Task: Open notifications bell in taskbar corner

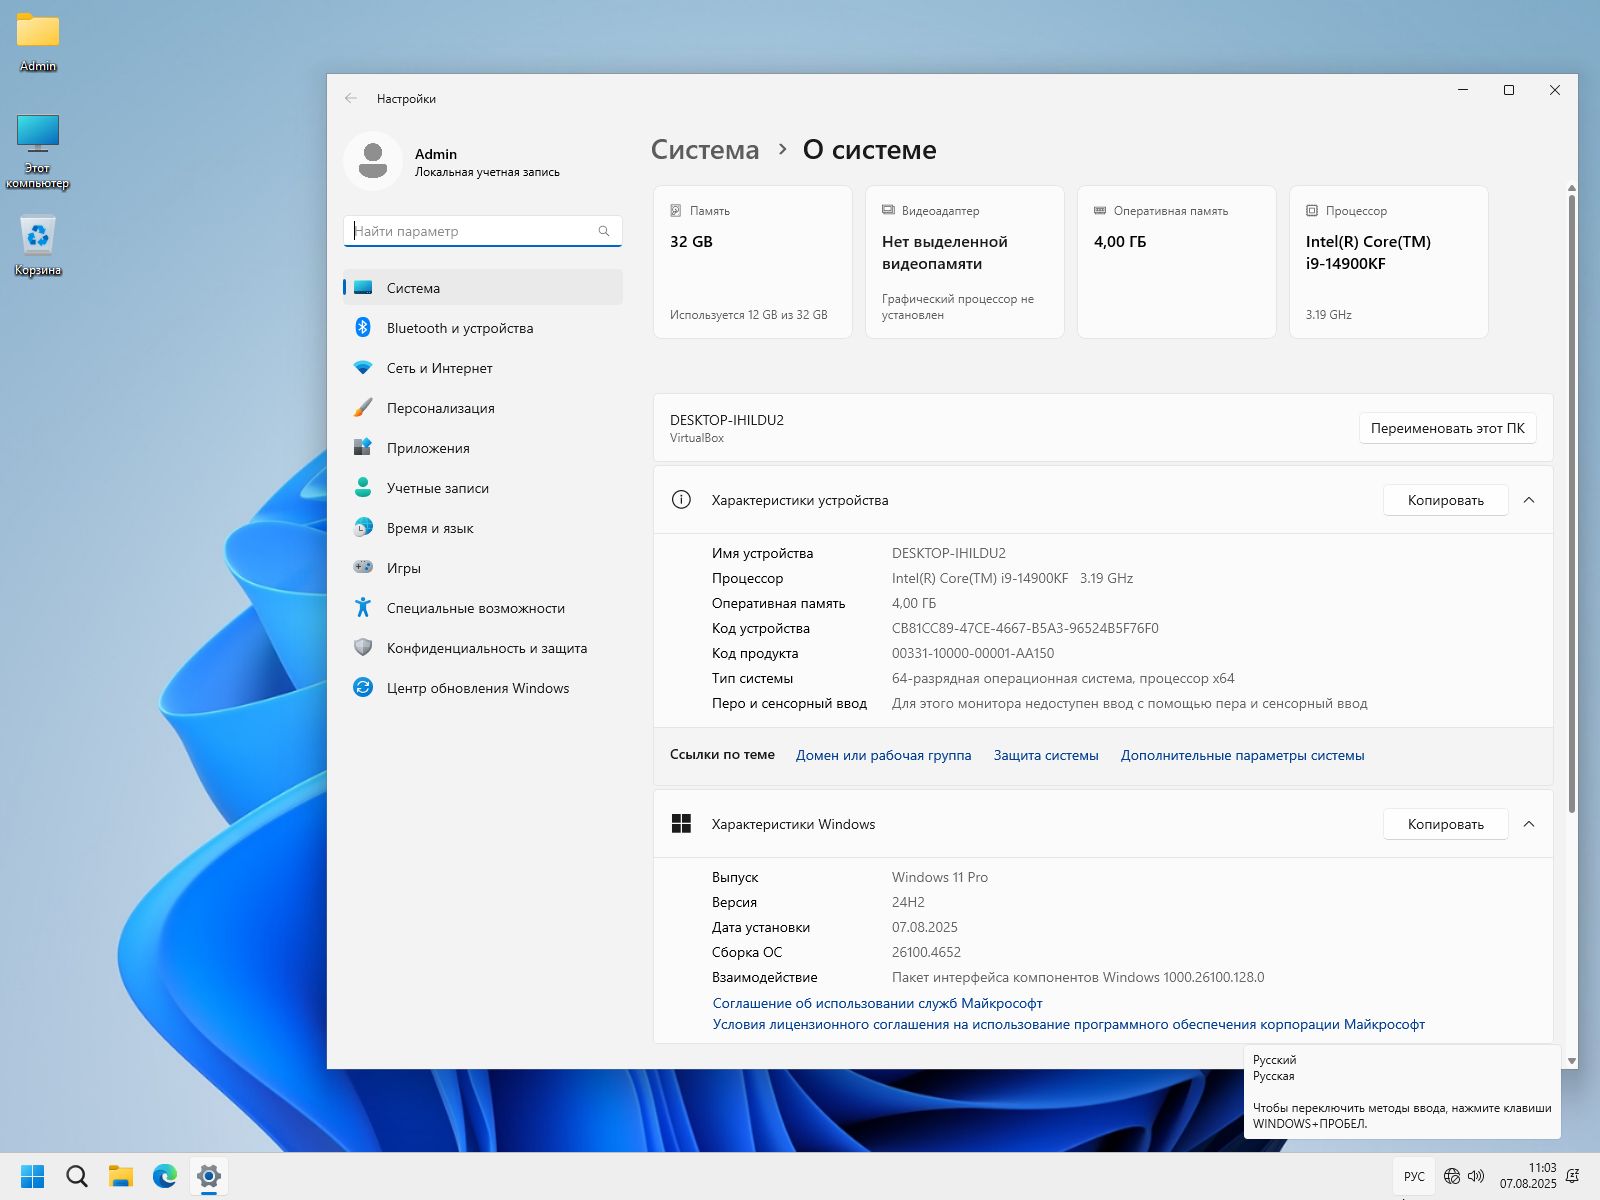Action: (x=1573, y=1176)
